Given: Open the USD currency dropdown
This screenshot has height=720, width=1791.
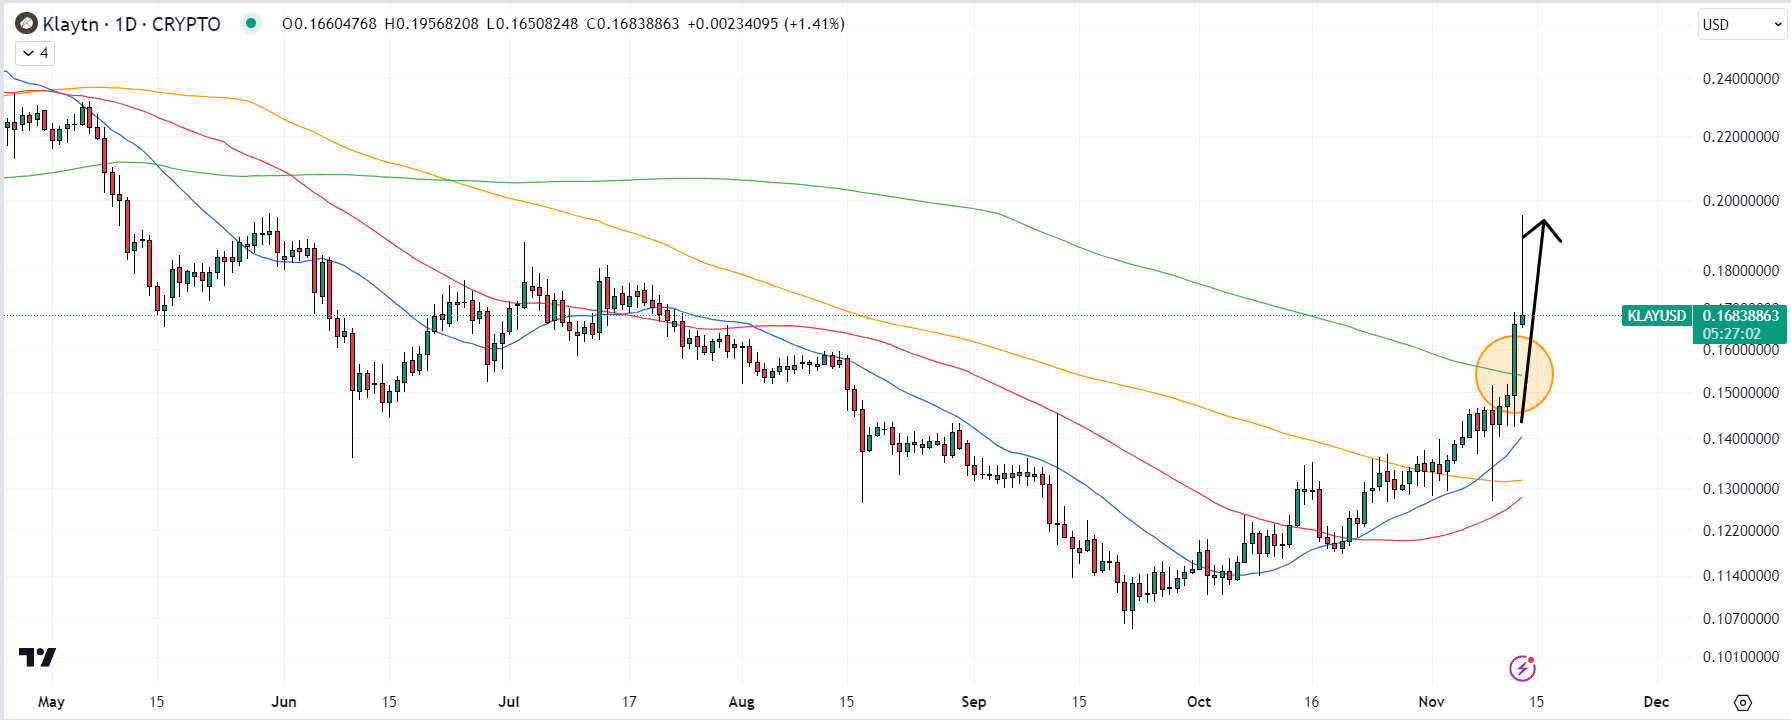Looking at the screenshot, I should point(1741,25).
